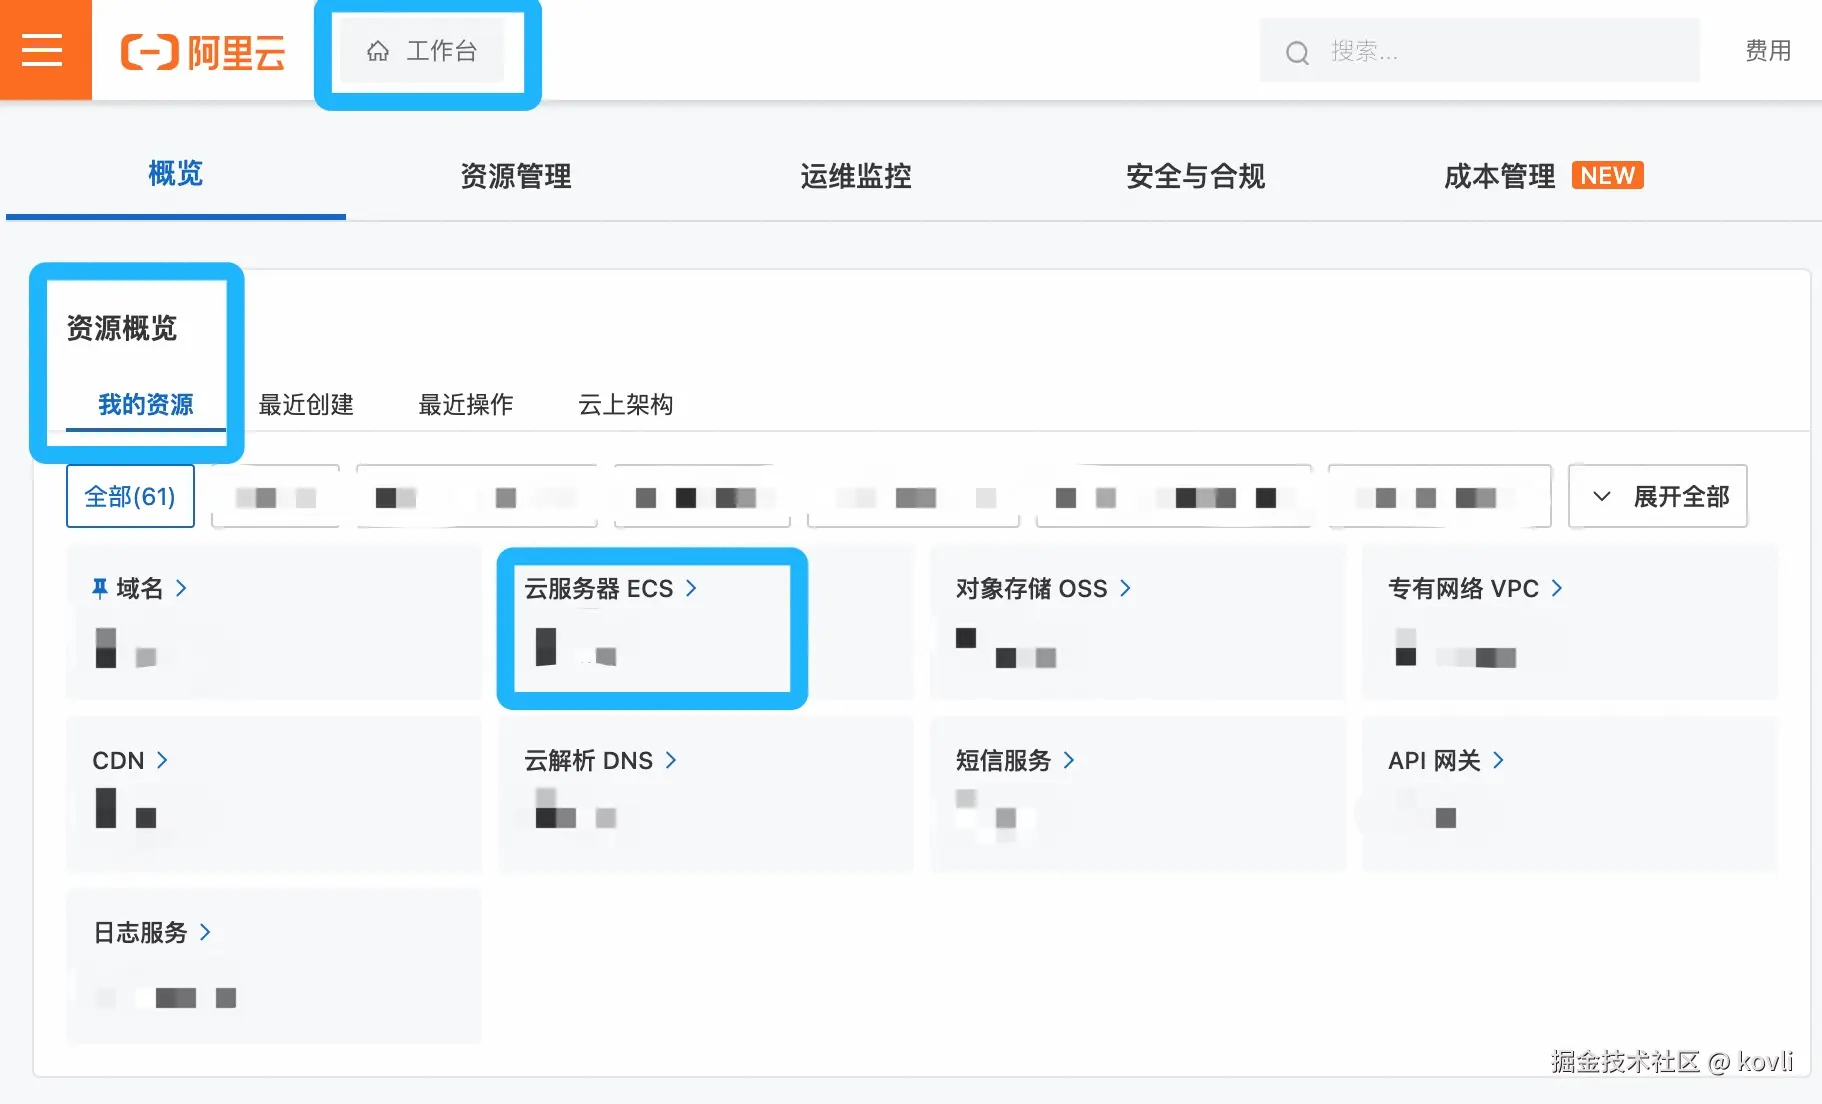Switch to the 资源管理 tab
1822x1104 pixels.
coord(516,176)
